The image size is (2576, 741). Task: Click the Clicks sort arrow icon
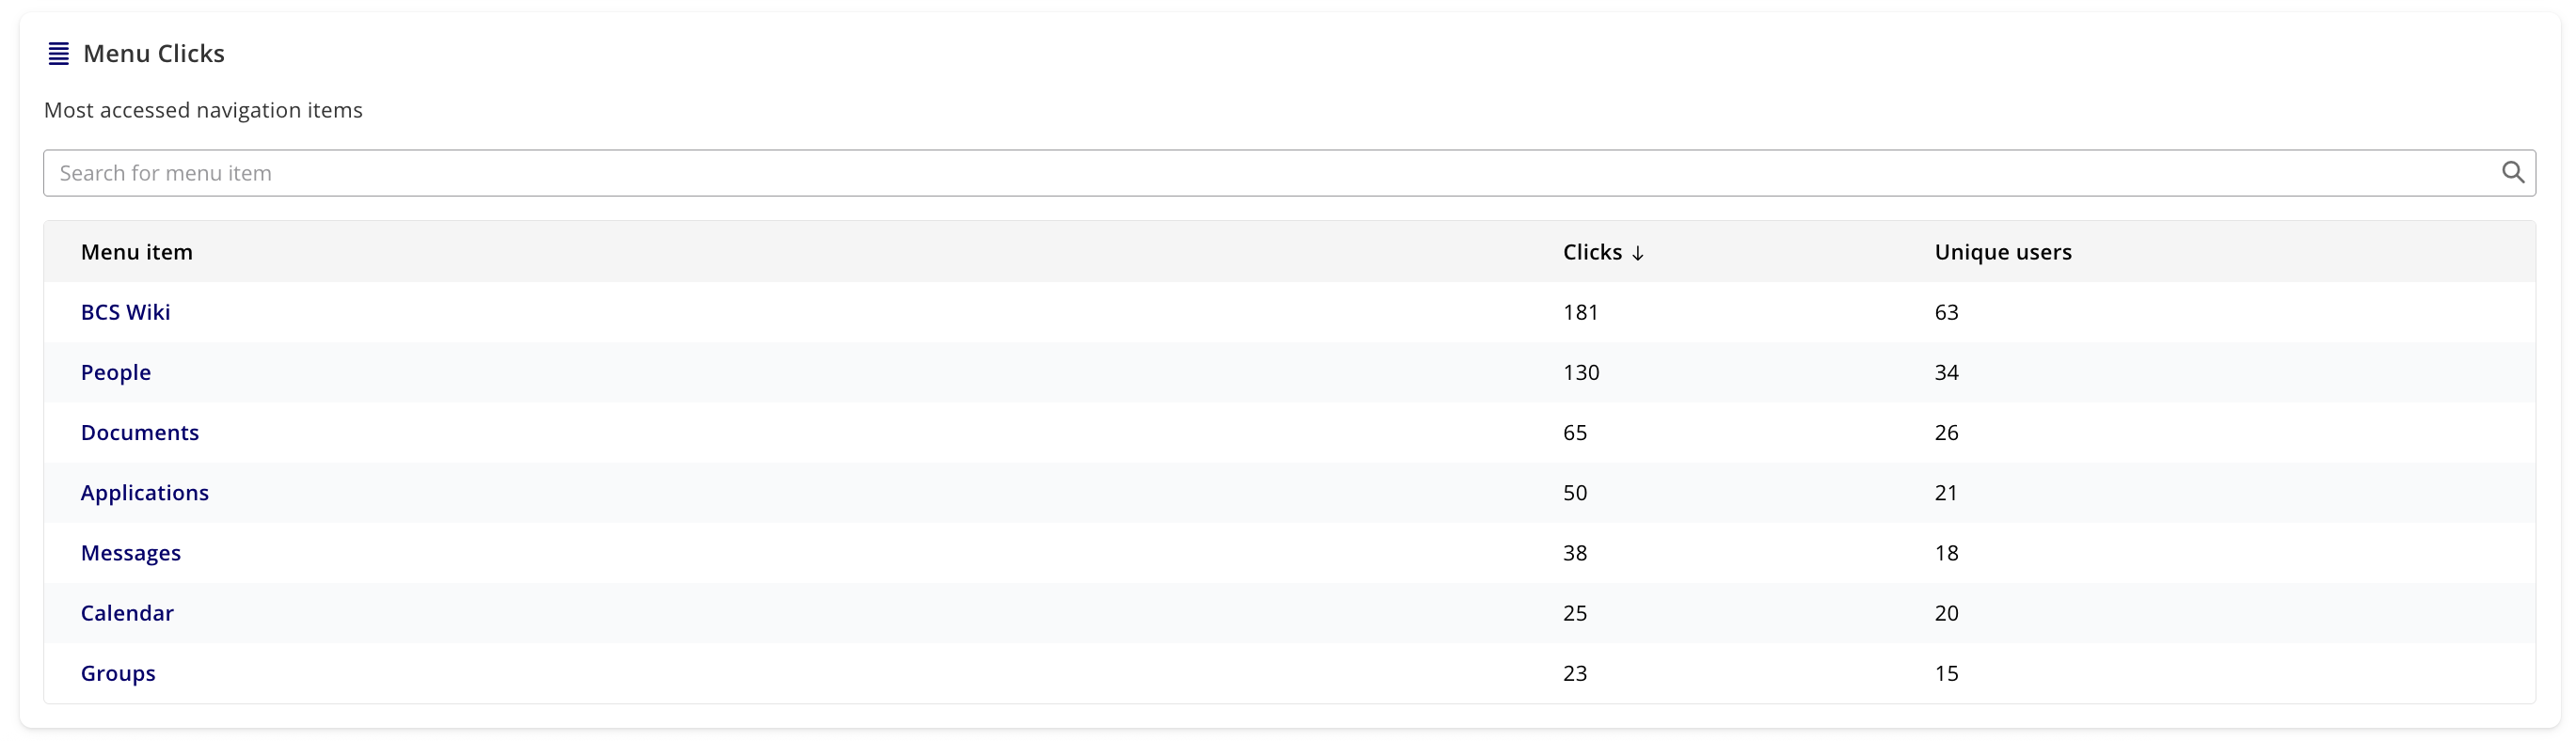pyautogui.click(x=1637, y=253)
